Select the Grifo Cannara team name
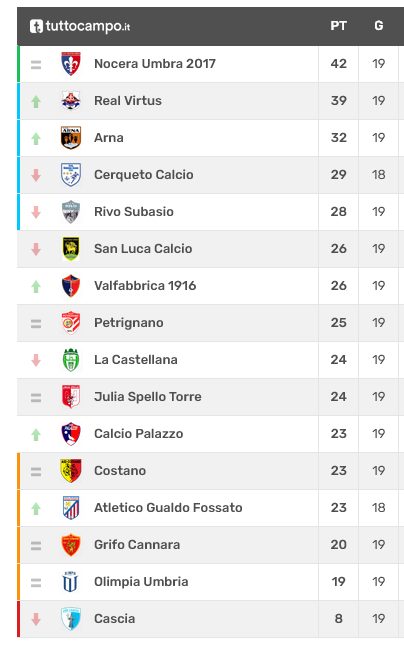 pyautogui.click(x=137, y=545)
